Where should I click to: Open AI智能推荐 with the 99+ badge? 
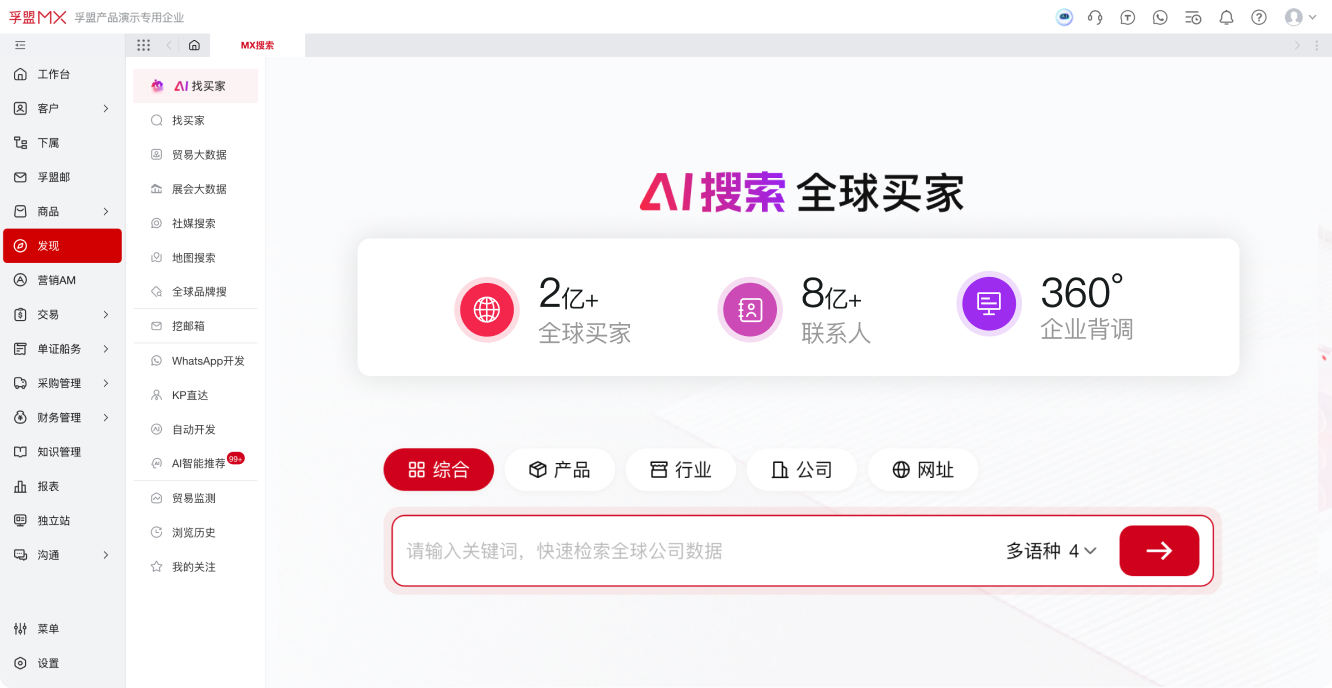tap(195, 463)
